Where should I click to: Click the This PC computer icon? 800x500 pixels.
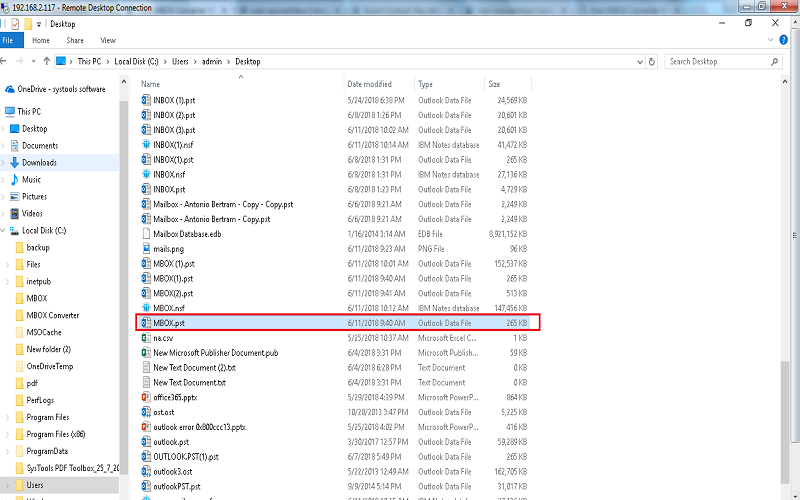click(x=10, y=111)
